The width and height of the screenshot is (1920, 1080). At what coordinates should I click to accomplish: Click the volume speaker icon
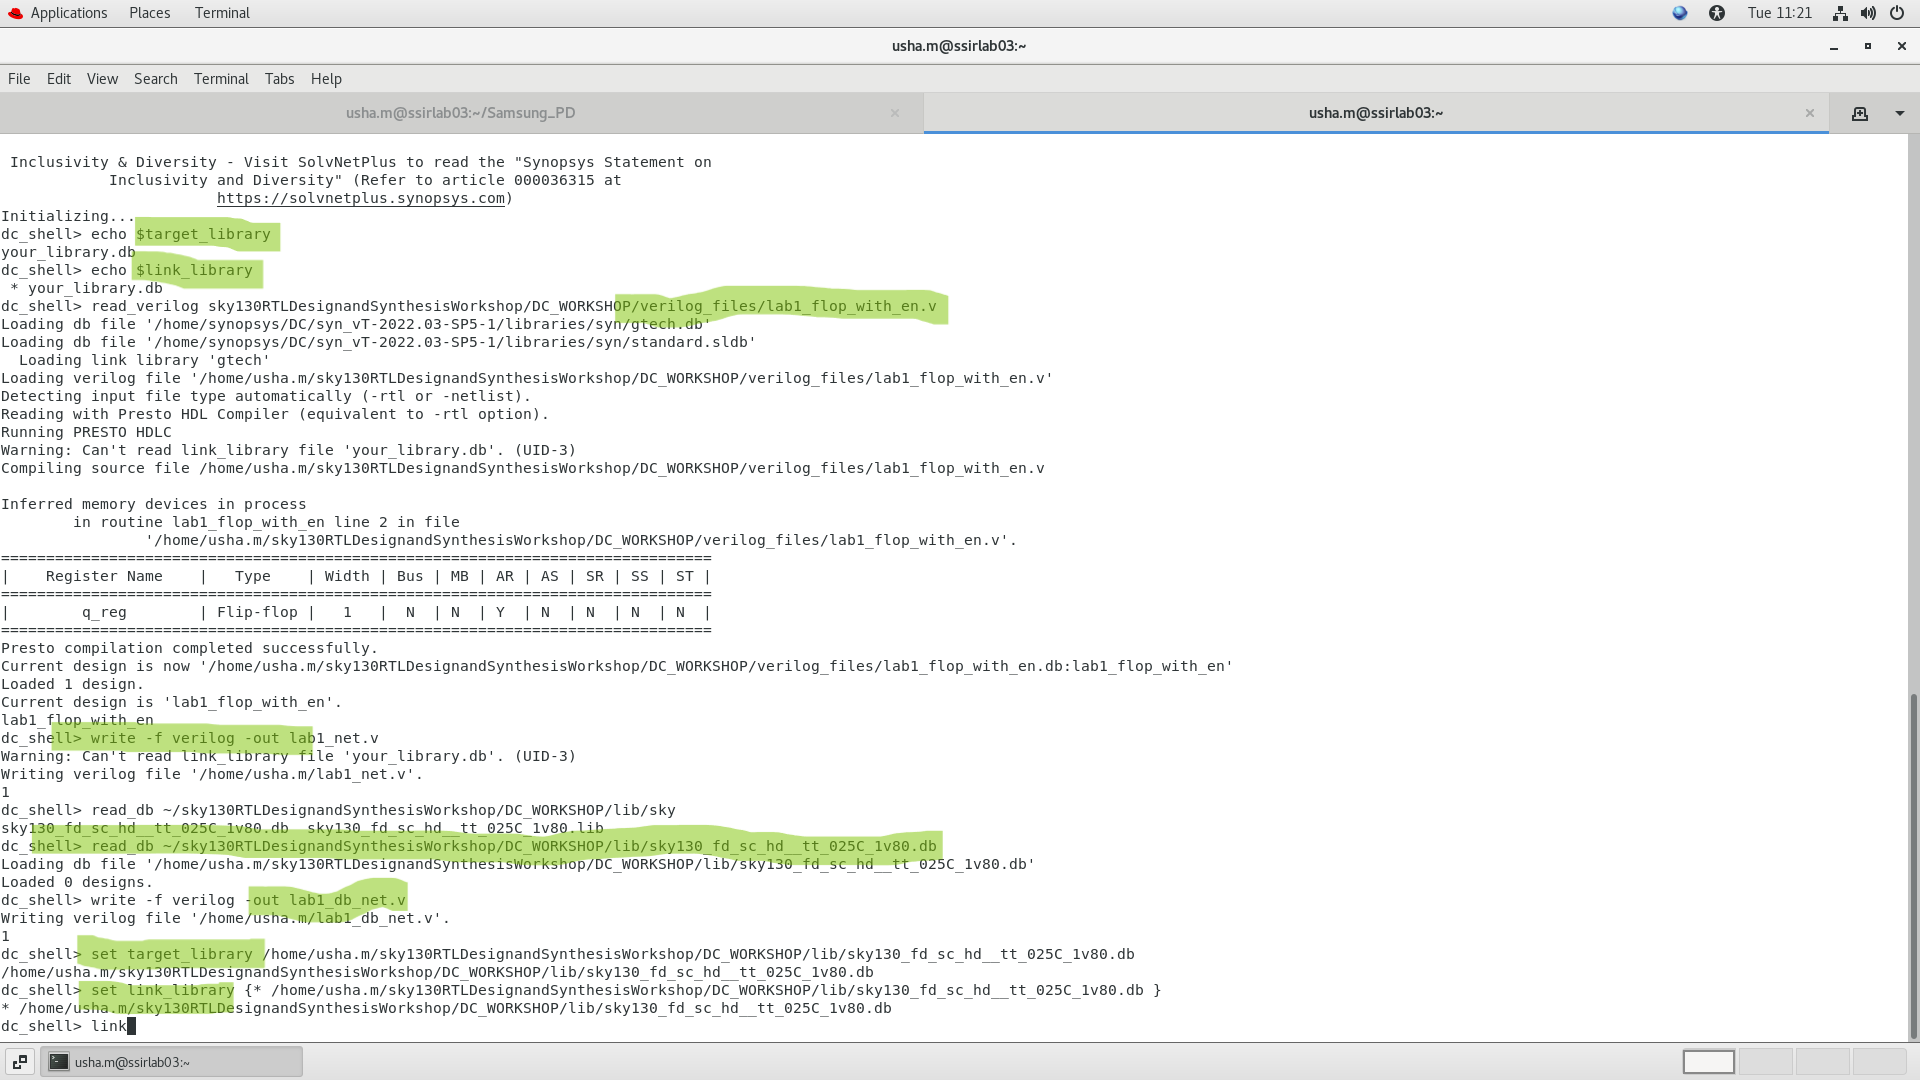click(x=1867, y=13)
